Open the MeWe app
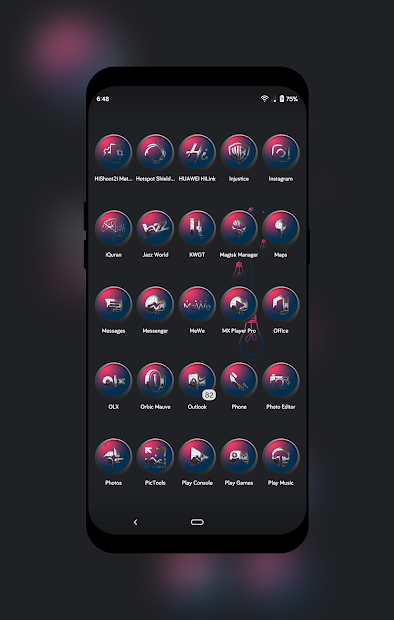Viewport: 394px width, 620px height. pos(197,304)
